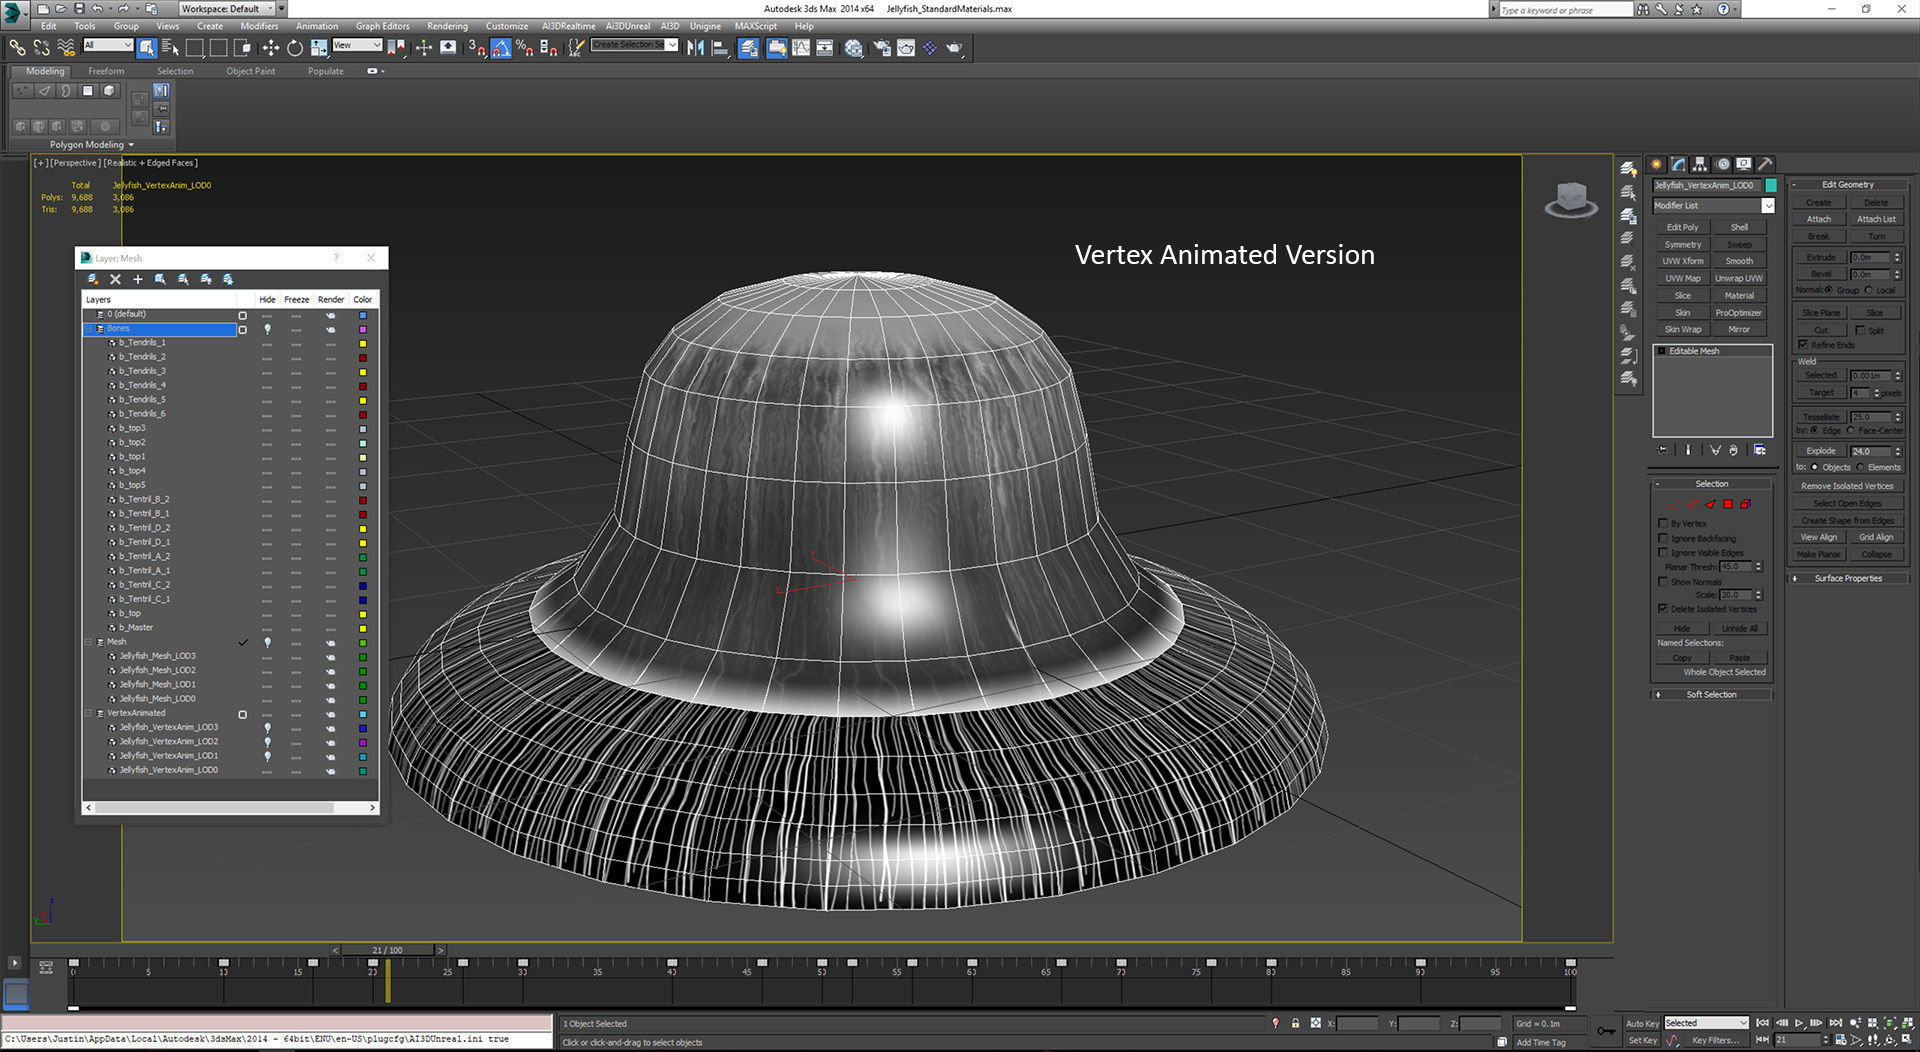Expand the Soft Selection rollout
Screen dimensions: 1920x1052
(1711, 694)
